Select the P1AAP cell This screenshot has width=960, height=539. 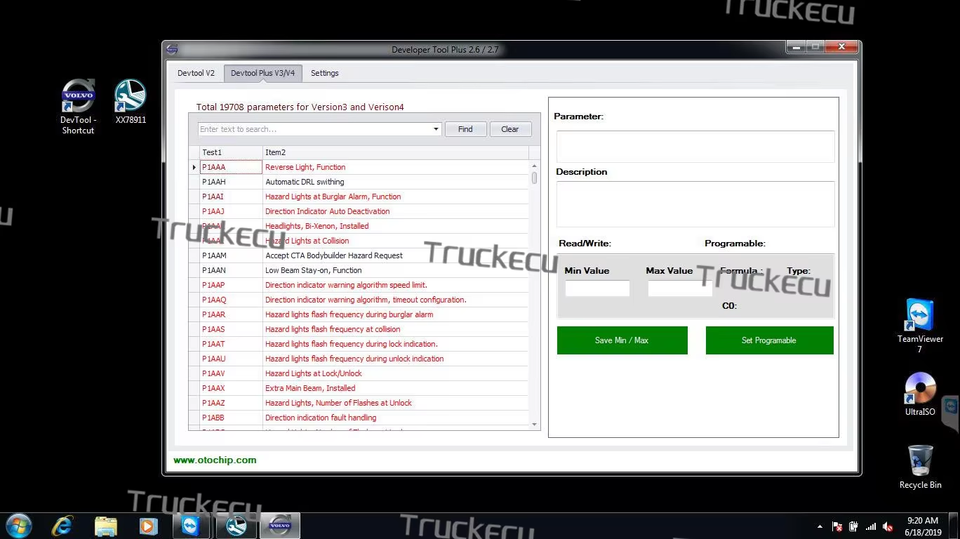point(231,285)
